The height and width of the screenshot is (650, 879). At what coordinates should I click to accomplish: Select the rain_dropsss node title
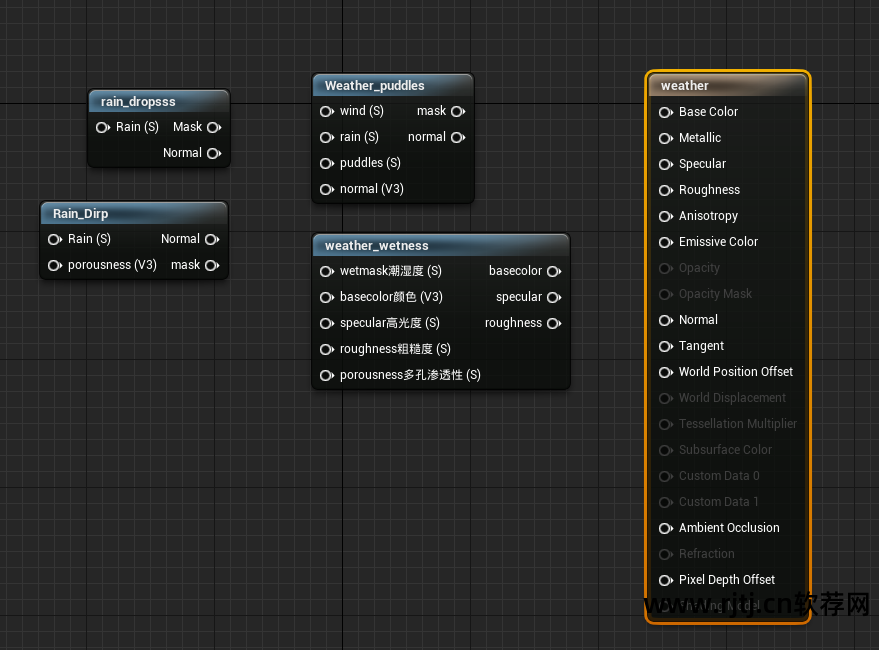[138, 102]
